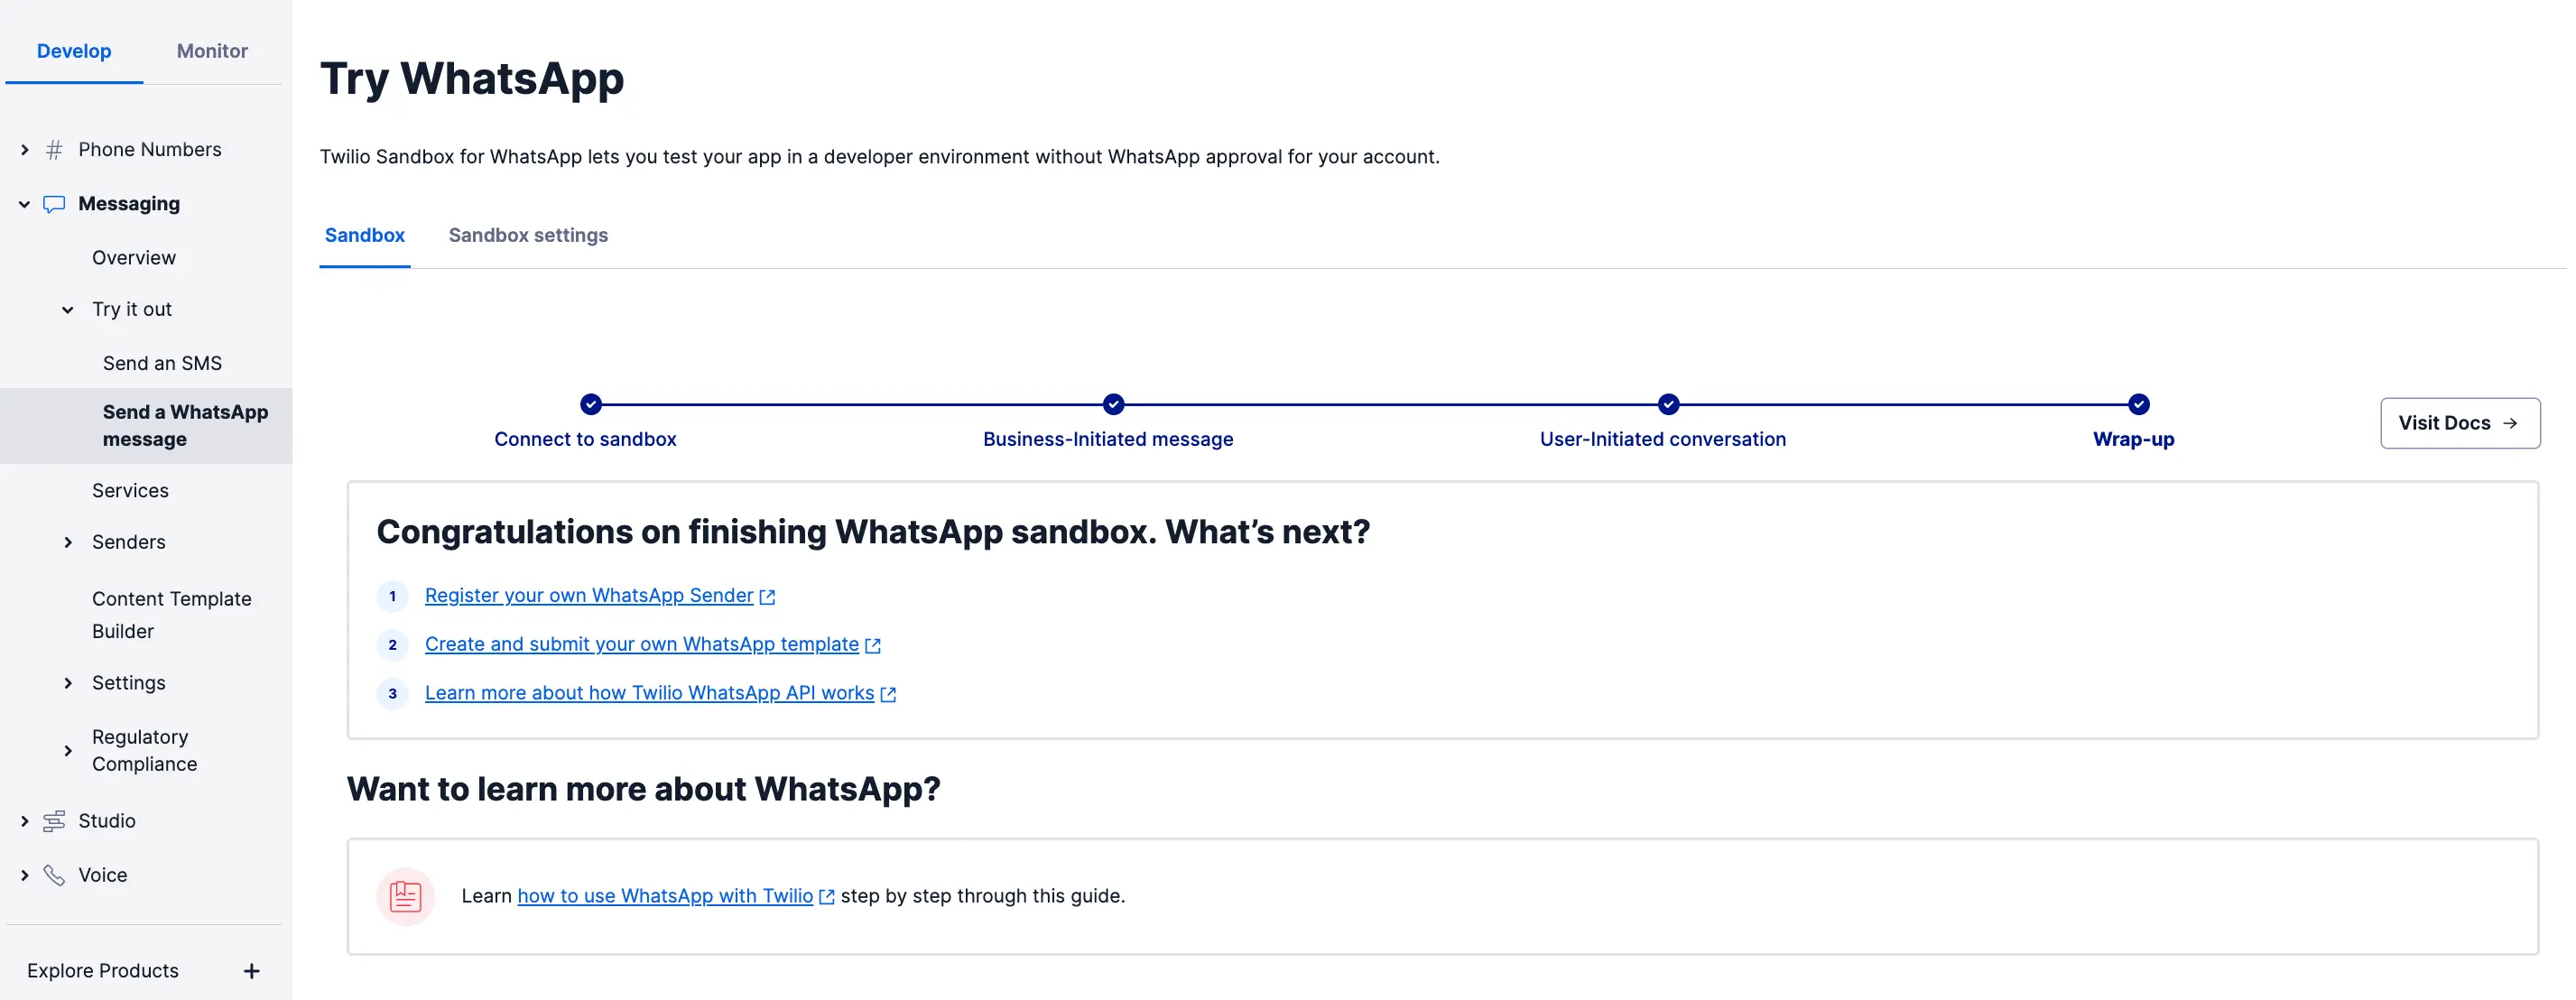Click the Visit Docs button

point(2460,423)
